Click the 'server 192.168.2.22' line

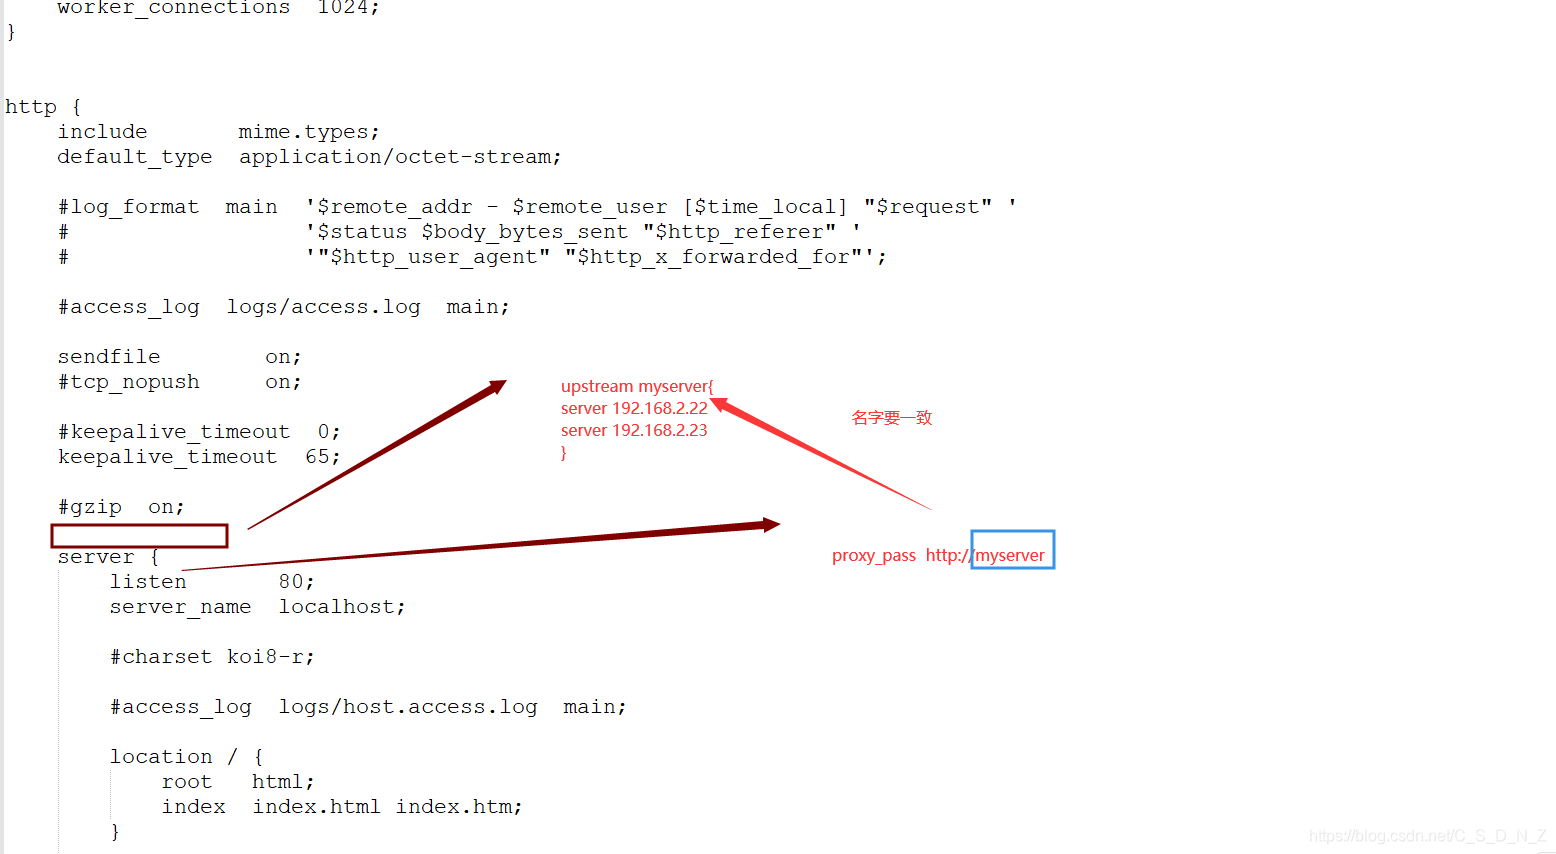pyautogui.click(x=634, y=408)
